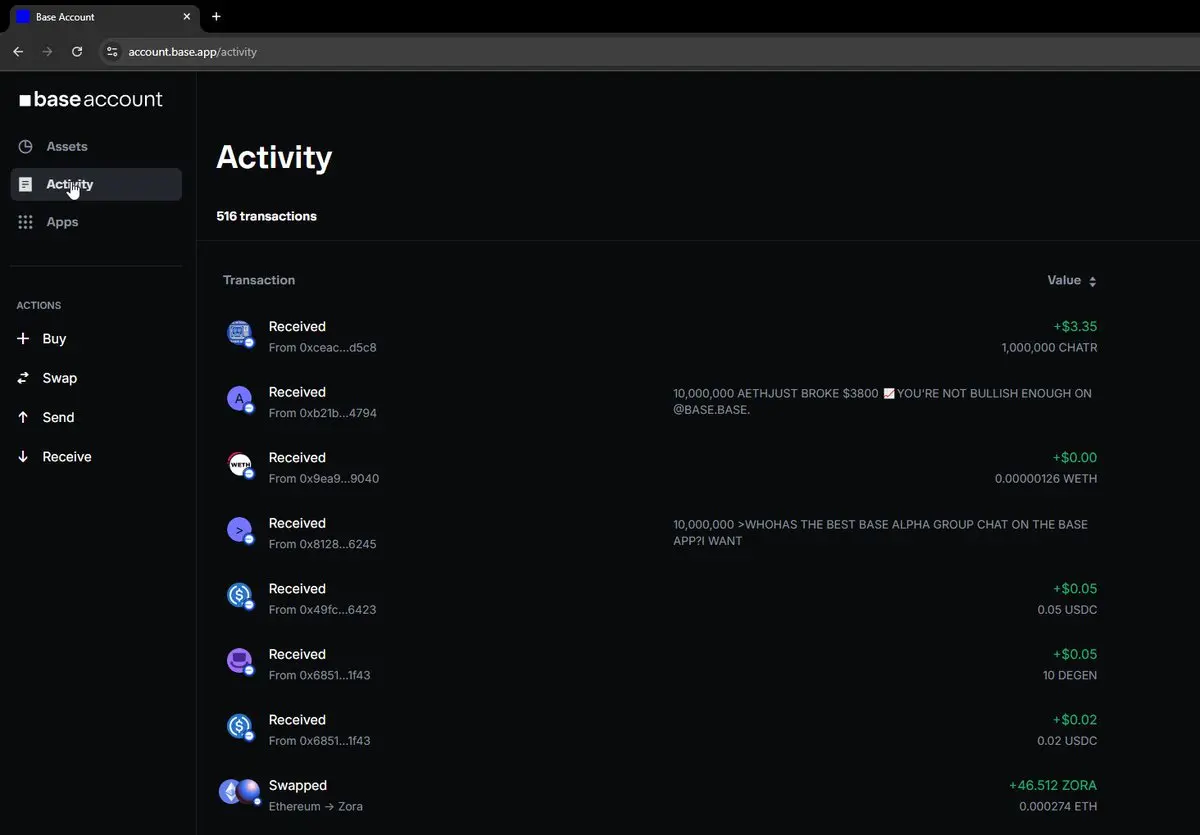The image size is (1200, 835).
Task: Click the Value sort arrows icon
Action: [x=1092, y=282]
